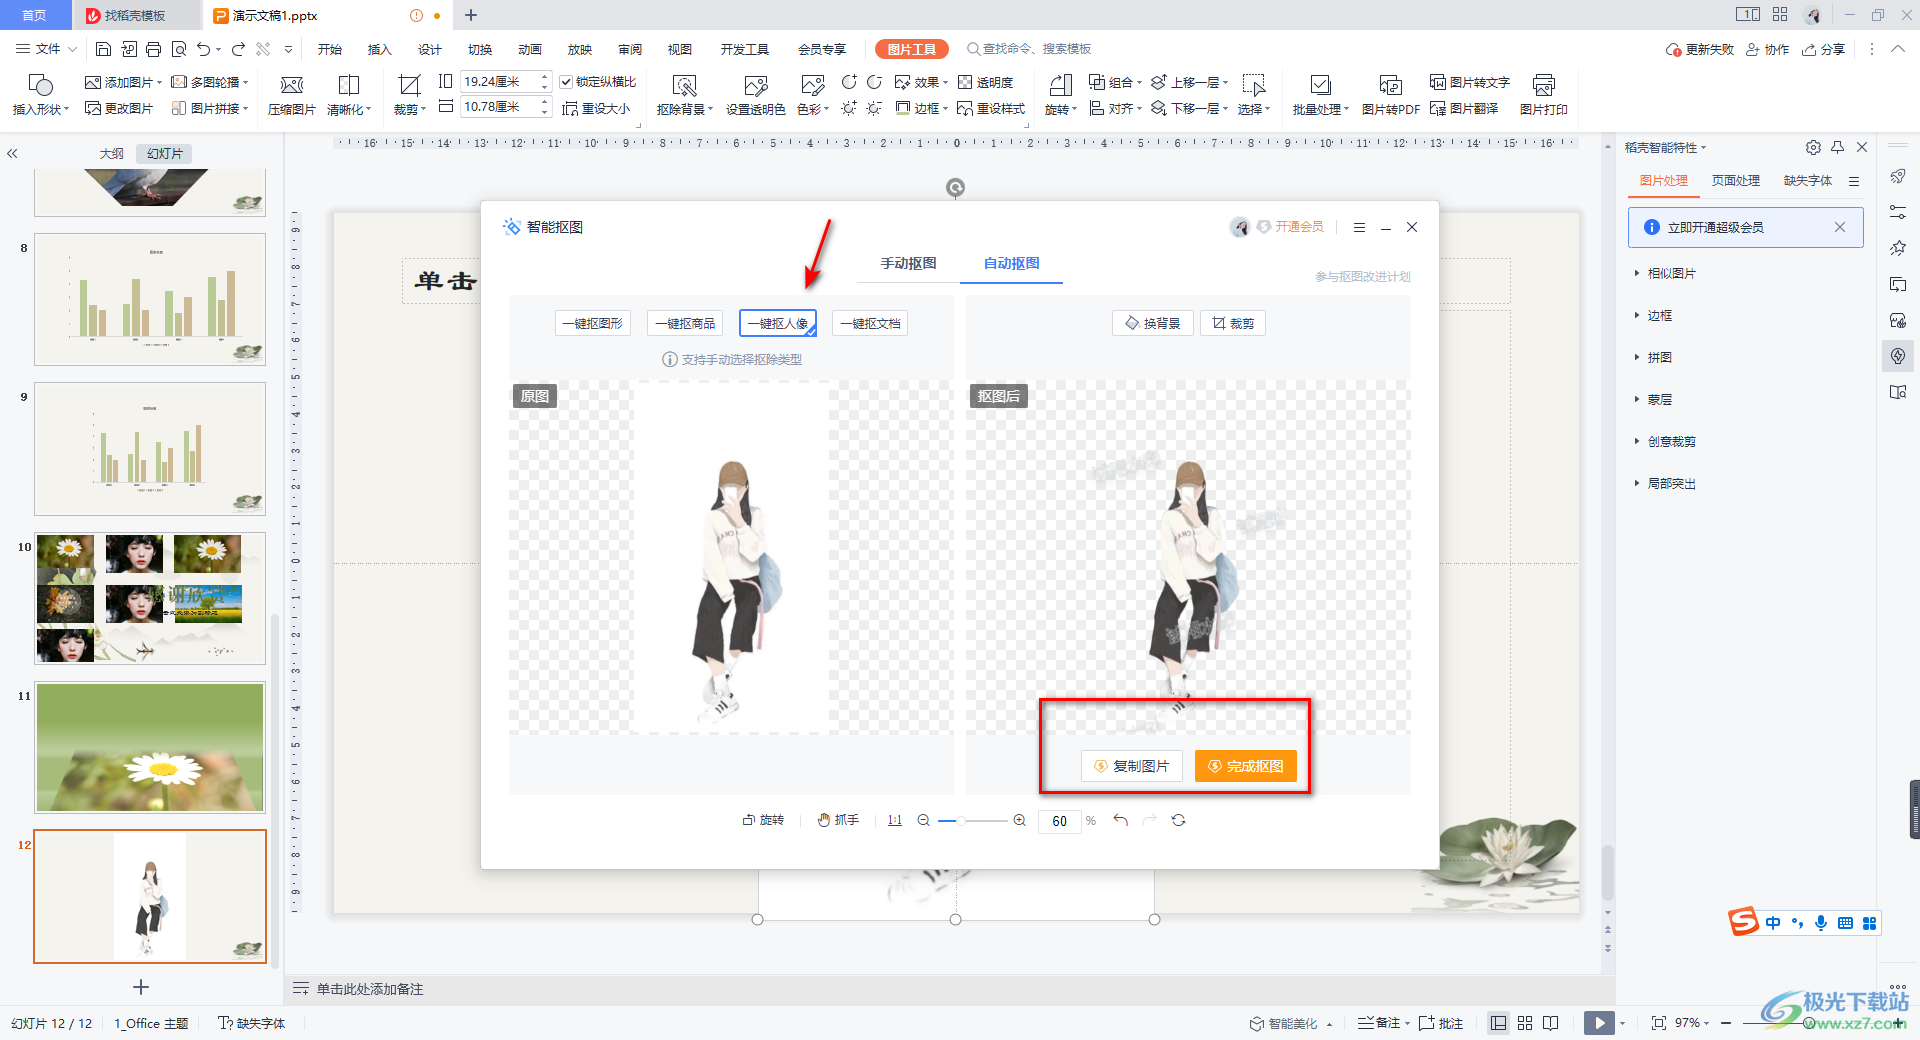The width and height of the screenshot is (1920, 1040).
Task: Start slideshow with the play button
Action: click(1599, 1022)
